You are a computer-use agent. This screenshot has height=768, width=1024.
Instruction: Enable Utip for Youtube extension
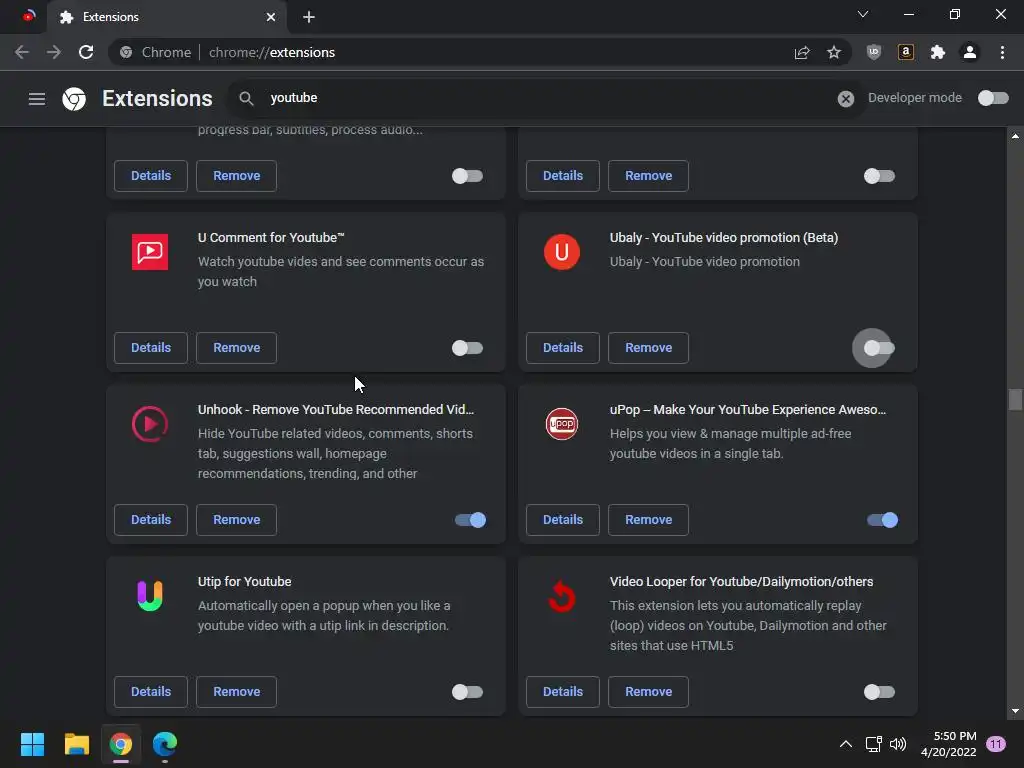(468, 692)
